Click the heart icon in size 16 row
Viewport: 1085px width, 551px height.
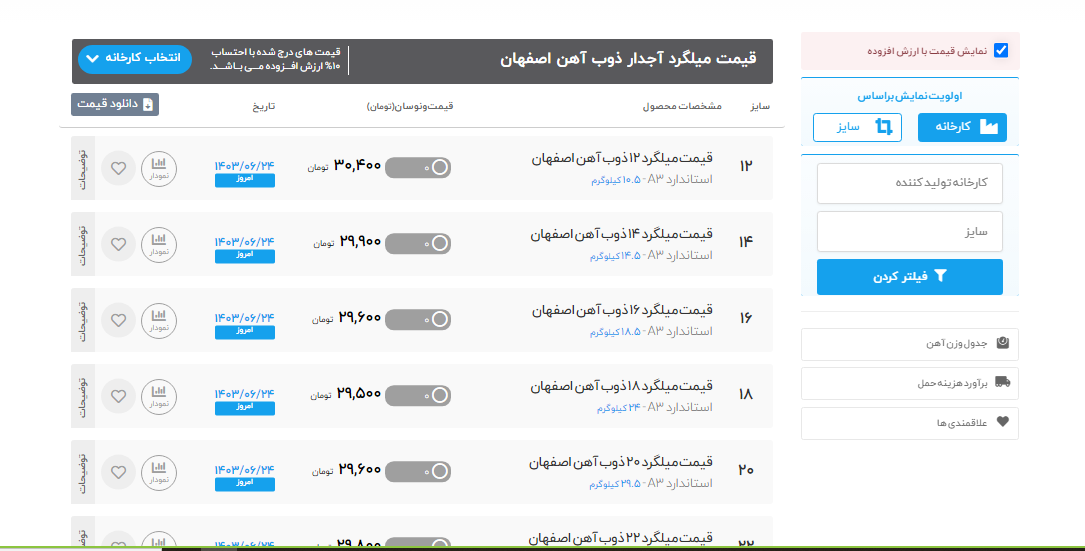[x=118, y=320]
